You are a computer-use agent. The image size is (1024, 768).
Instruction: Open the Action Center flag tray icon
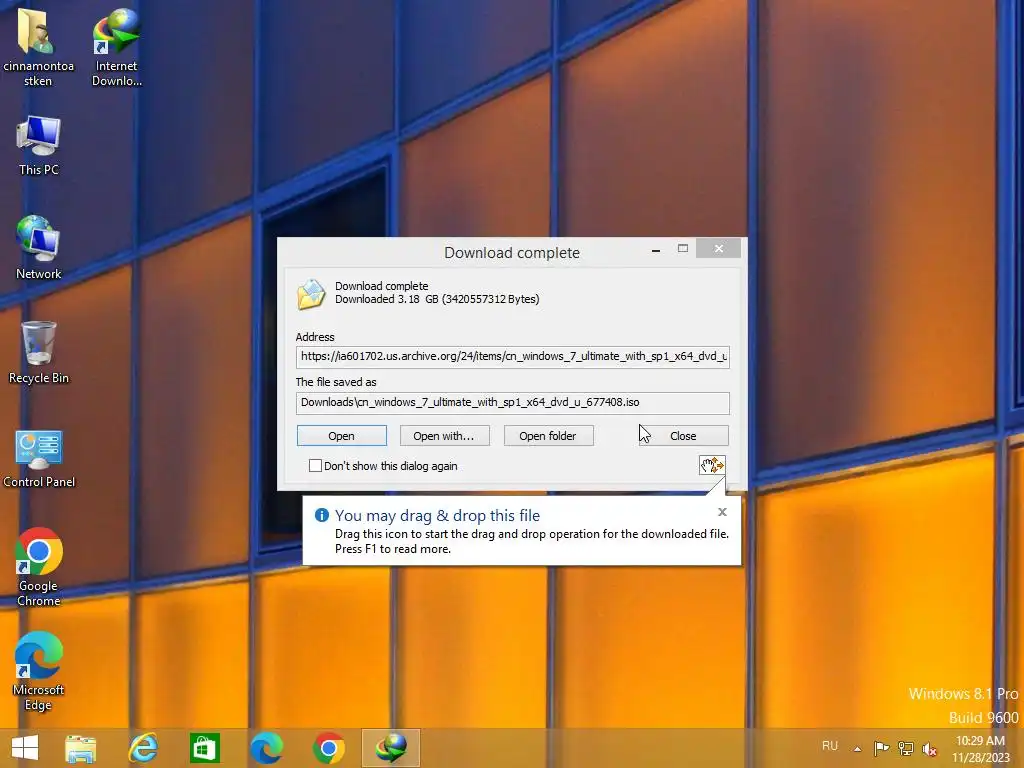[x=881, y=748]
